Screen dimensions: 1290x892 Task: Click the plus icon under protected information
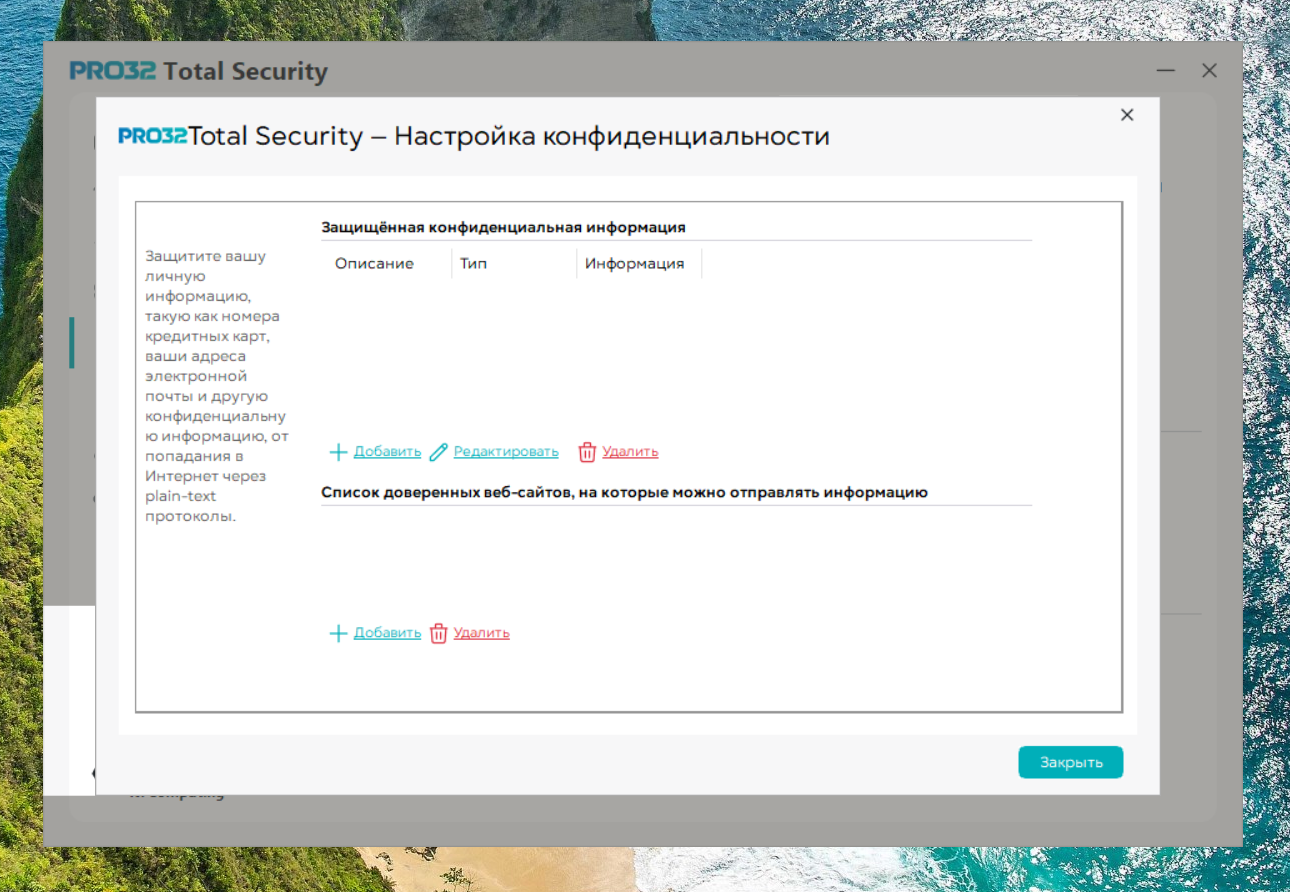338,452
